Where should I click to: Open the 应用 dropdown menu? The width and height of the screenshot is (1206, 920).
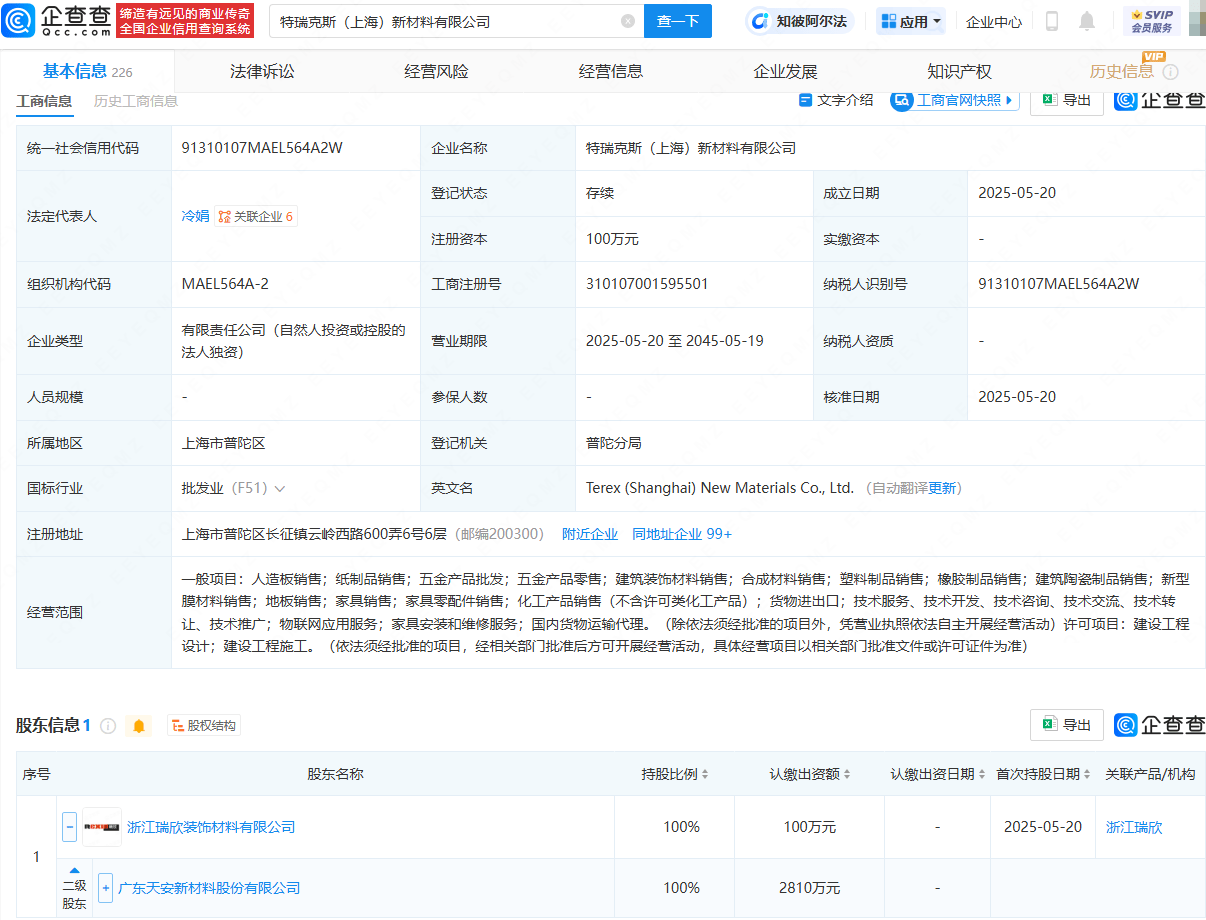(x=911, y=21)
